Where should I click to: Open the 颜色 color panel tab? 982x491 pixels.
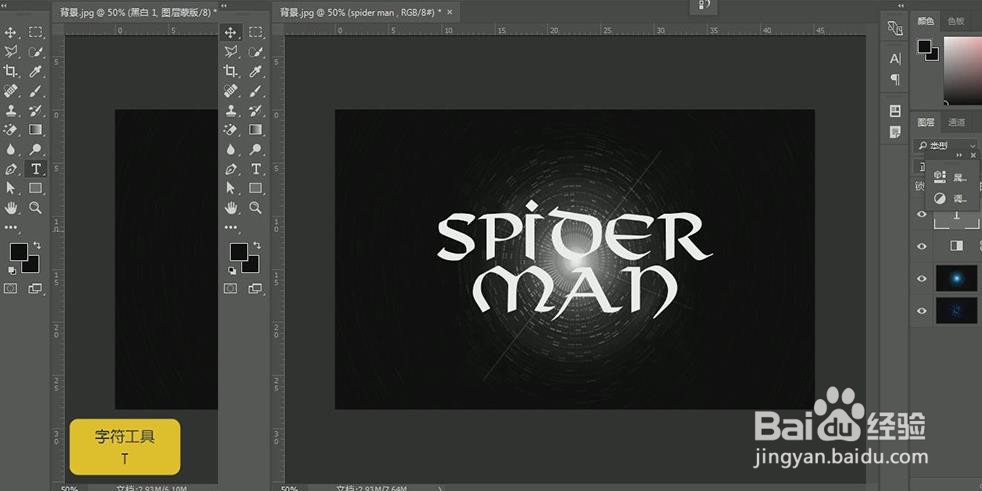pyautogui.click(x=926, y=21)
